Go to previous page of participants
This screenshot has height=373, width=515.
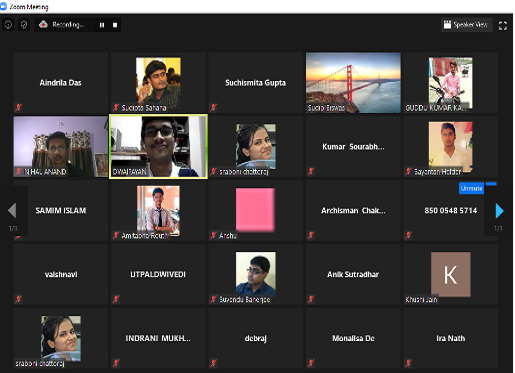pyautogui.click(x=12, y=210)
